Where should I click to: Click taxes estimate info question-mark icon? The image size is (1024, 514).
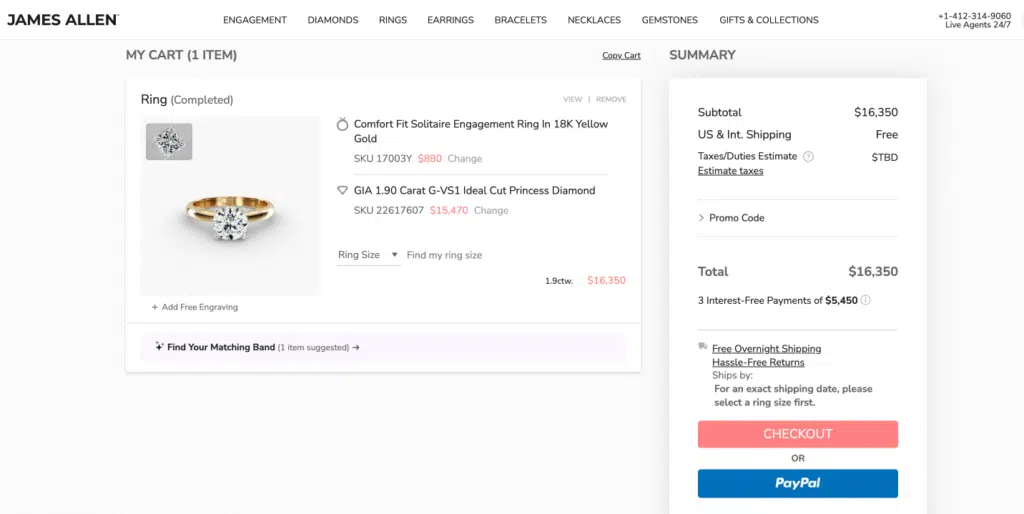[808, 156]
